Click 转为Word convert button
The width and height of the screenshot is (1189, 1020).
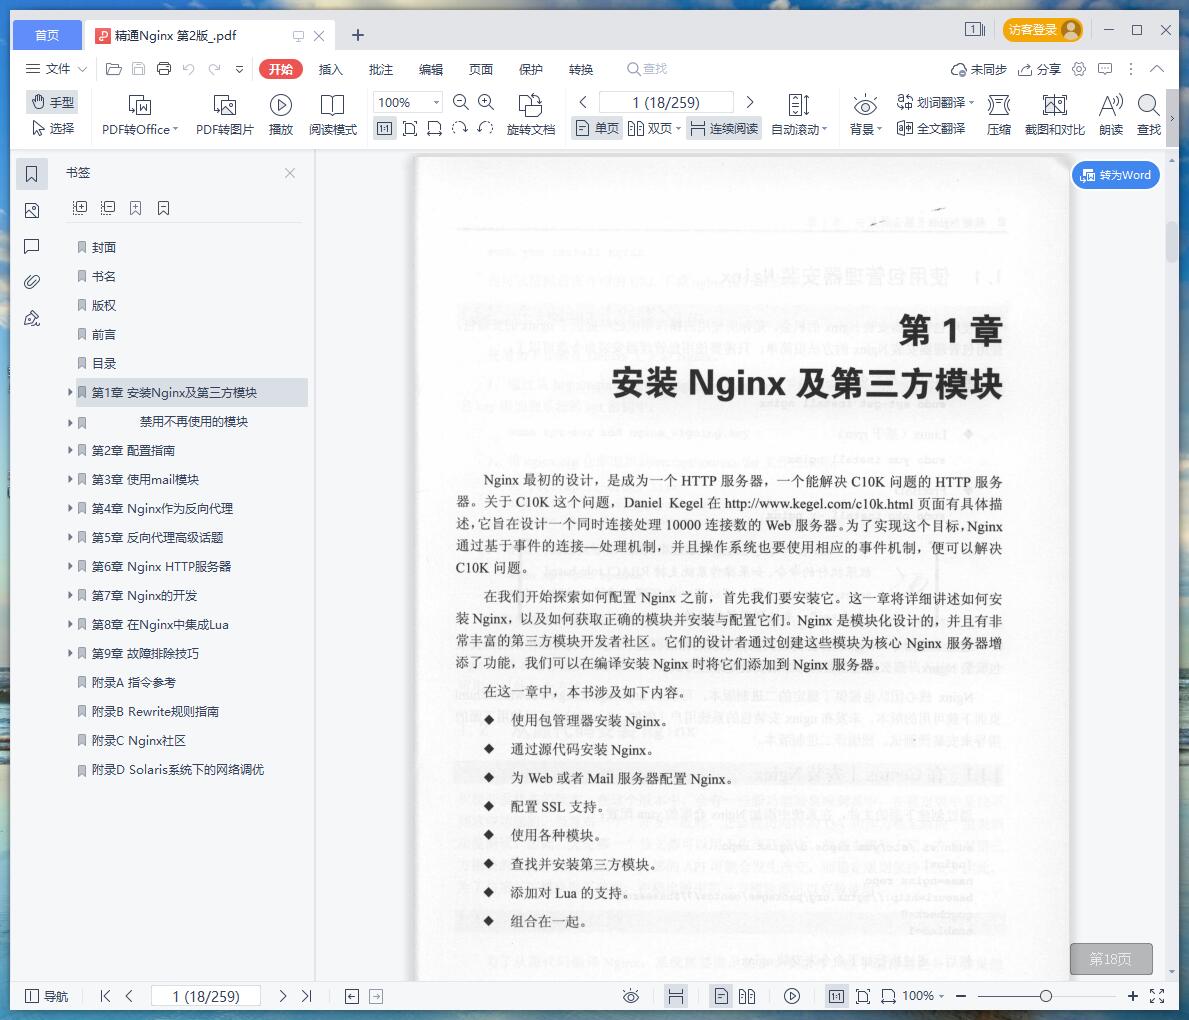click(1115, 175)
